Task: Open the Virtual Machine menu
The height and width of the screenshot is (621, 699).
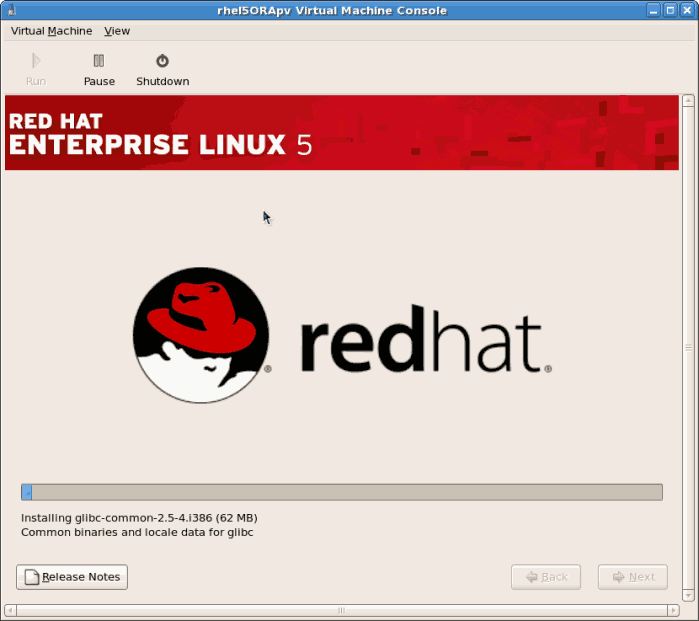Action: pos(51,31)
